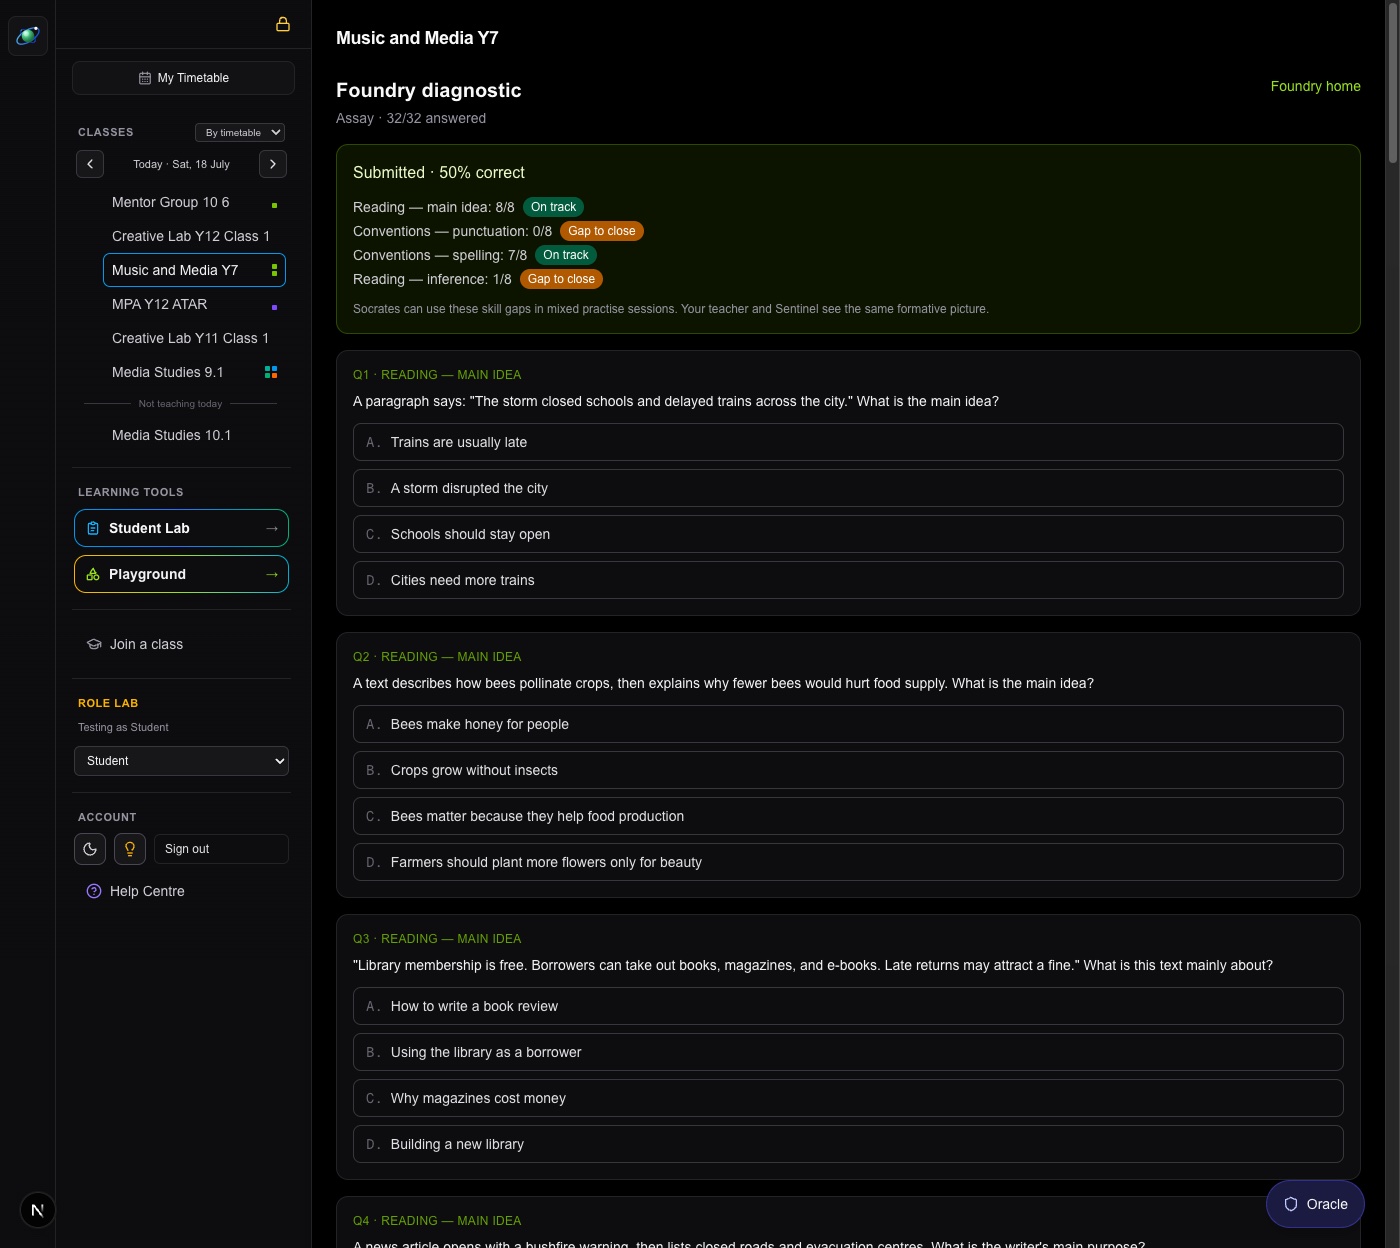Click the green status dot beside Mentor Group 10 6
1400x1248 pixels.
tap(274, 205)
